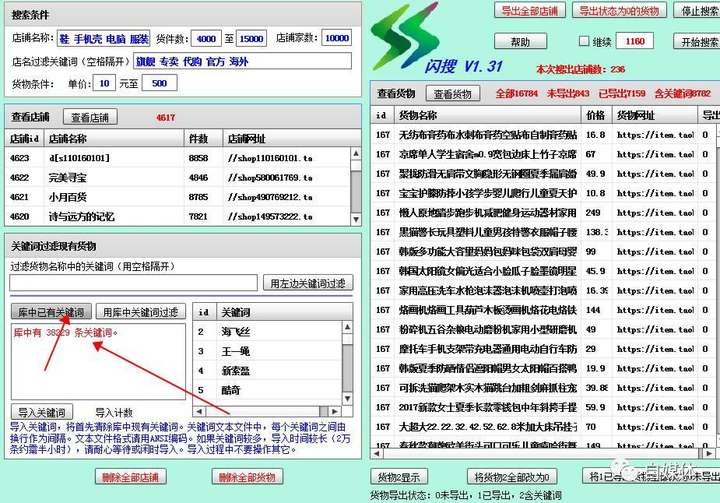Click keyword list horizontal scroll left arrow
720x503 pixels.
pos(199,411)
